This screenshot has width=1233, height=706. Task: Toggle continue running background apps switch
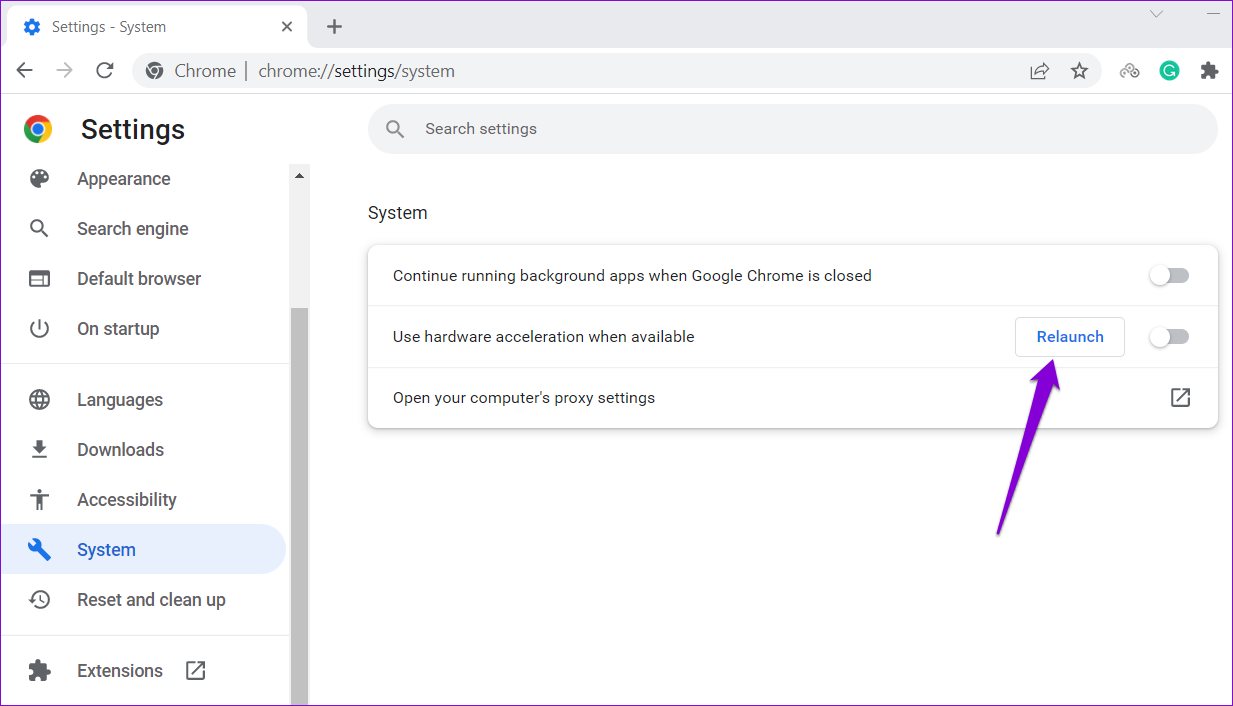point(1169,276)
